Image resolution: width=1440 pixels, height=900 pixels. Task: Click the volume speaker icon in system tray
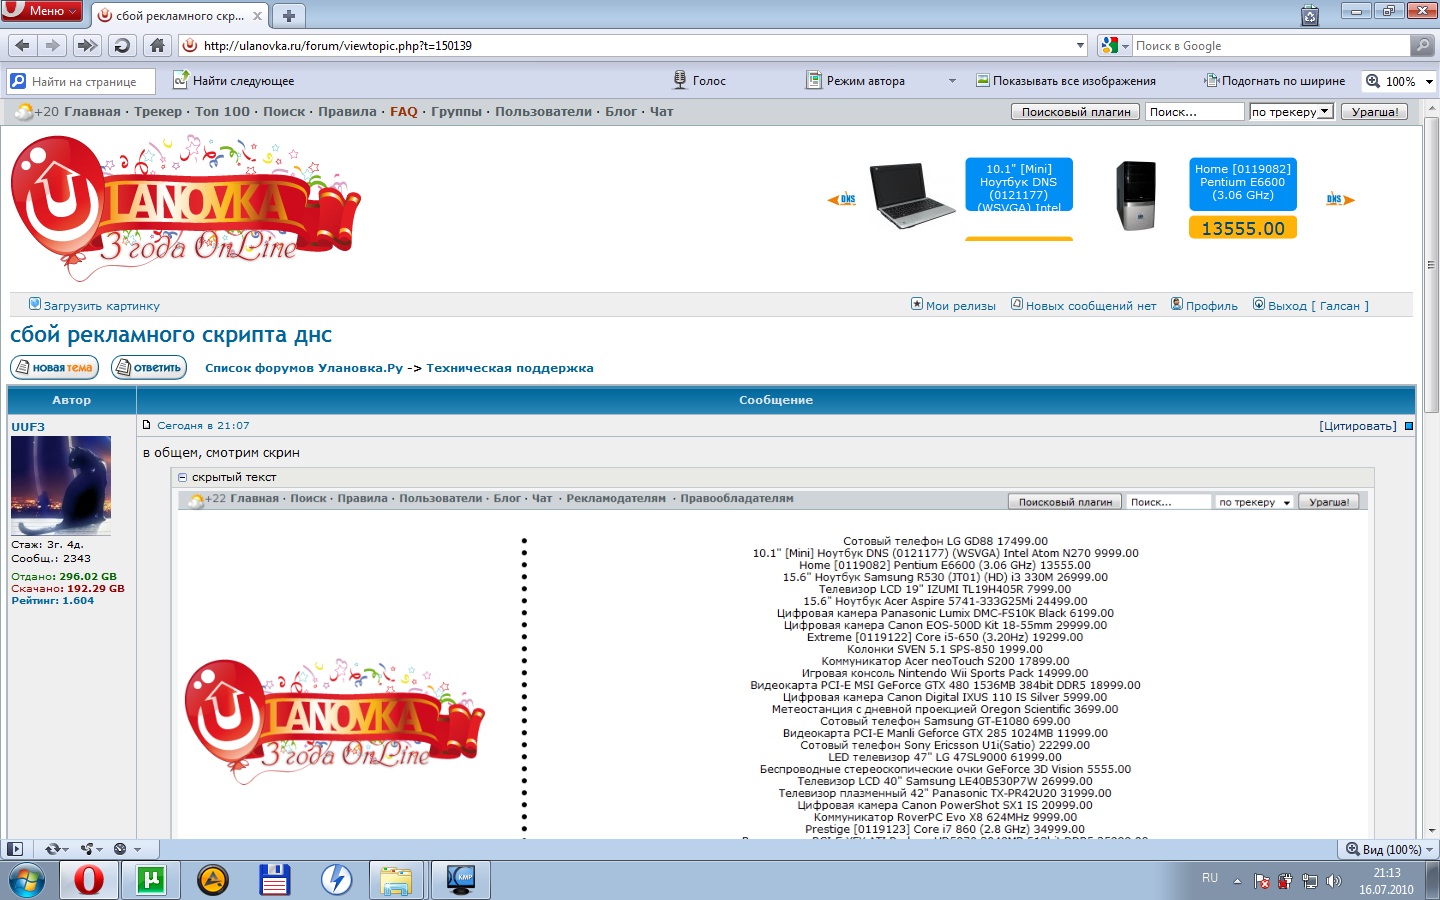[x=1334, y=881]
